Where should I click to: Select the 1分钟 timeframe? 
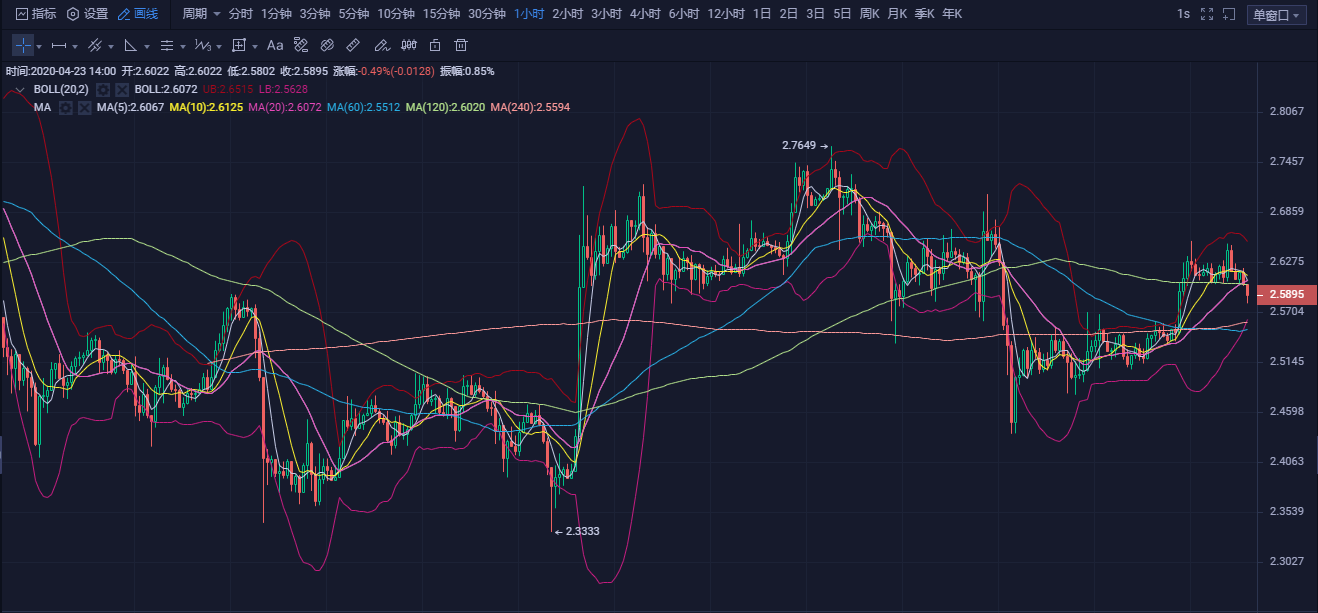click(276, 14)
